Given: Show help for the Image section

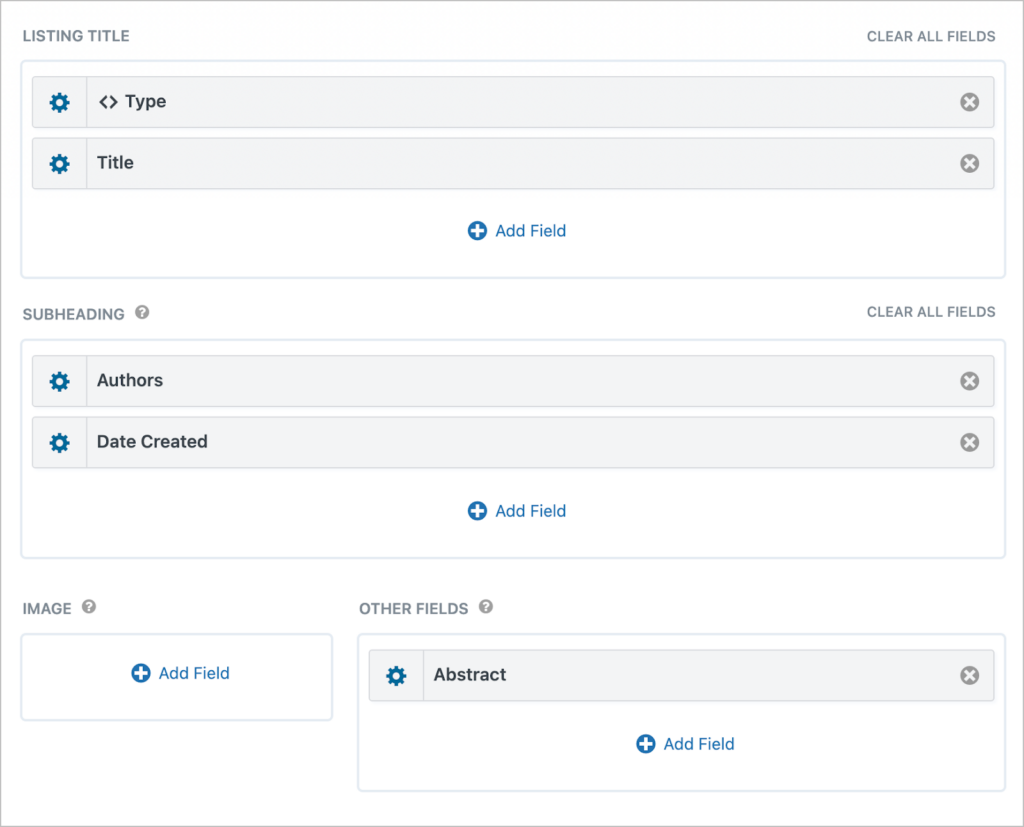Looking at the screenshot, I should 89,607.
